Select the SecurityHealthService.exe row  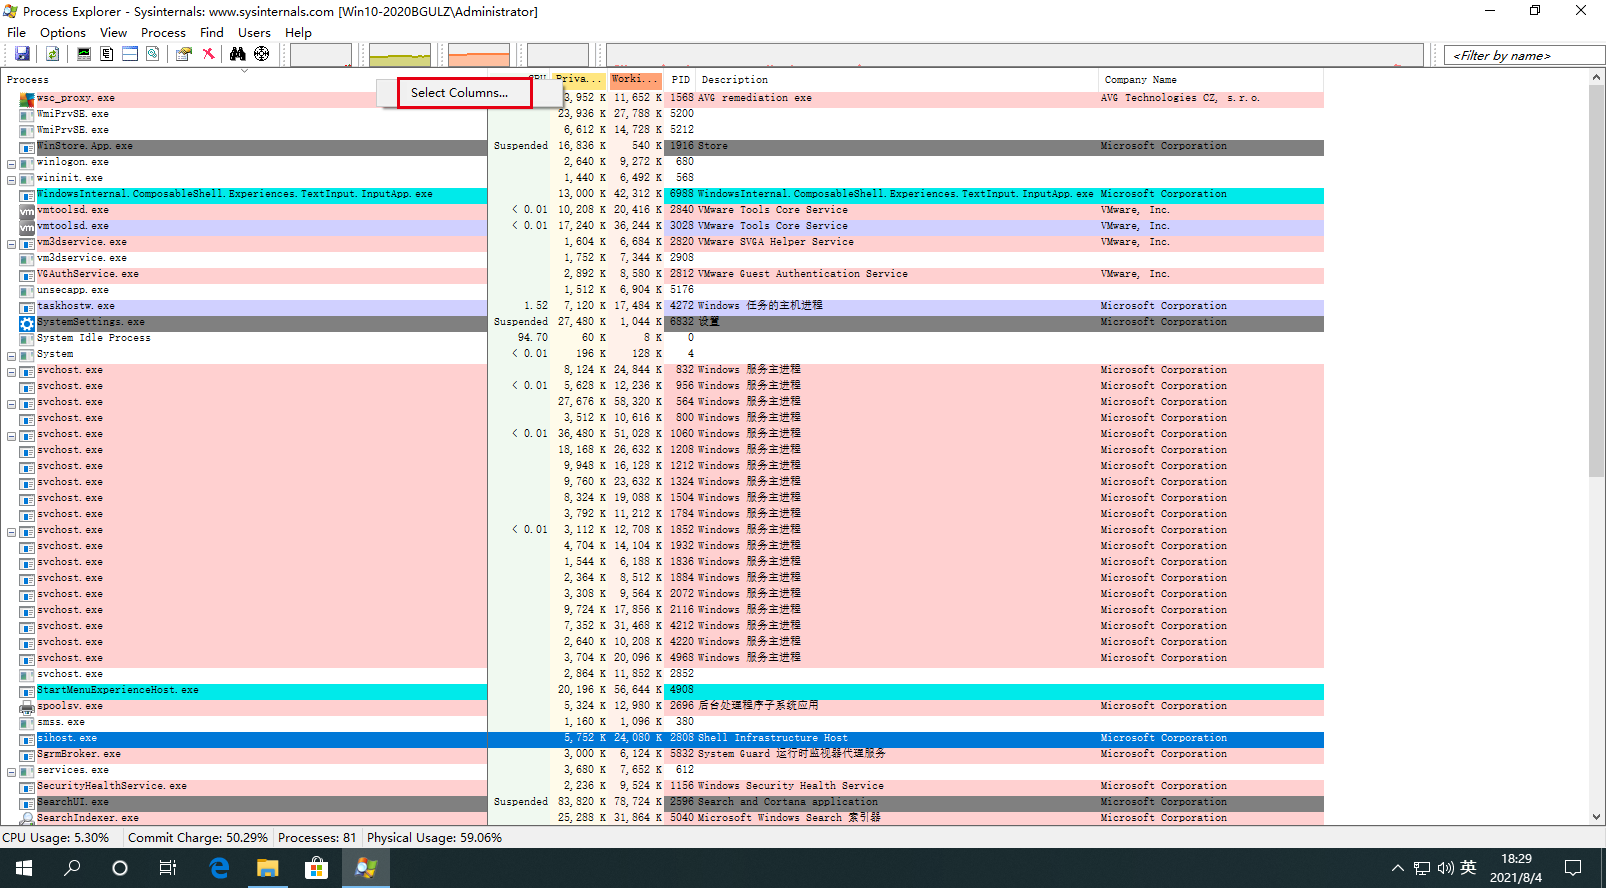[x=662, y=786]
